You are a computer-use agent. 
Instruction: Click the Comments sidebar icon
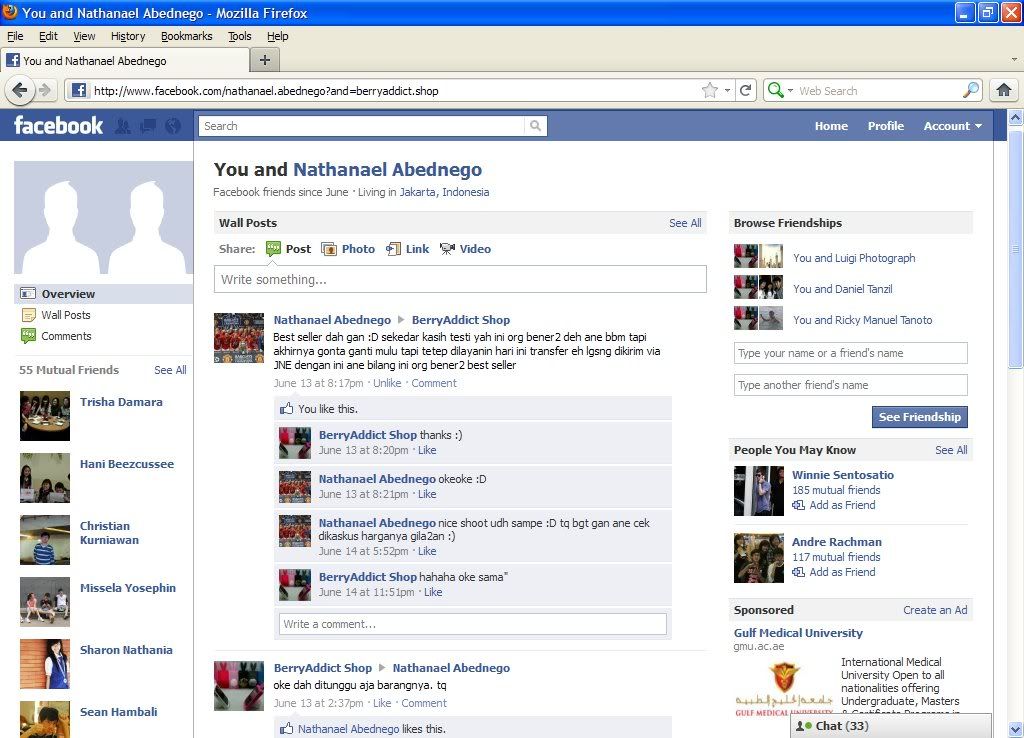[28, 336]
